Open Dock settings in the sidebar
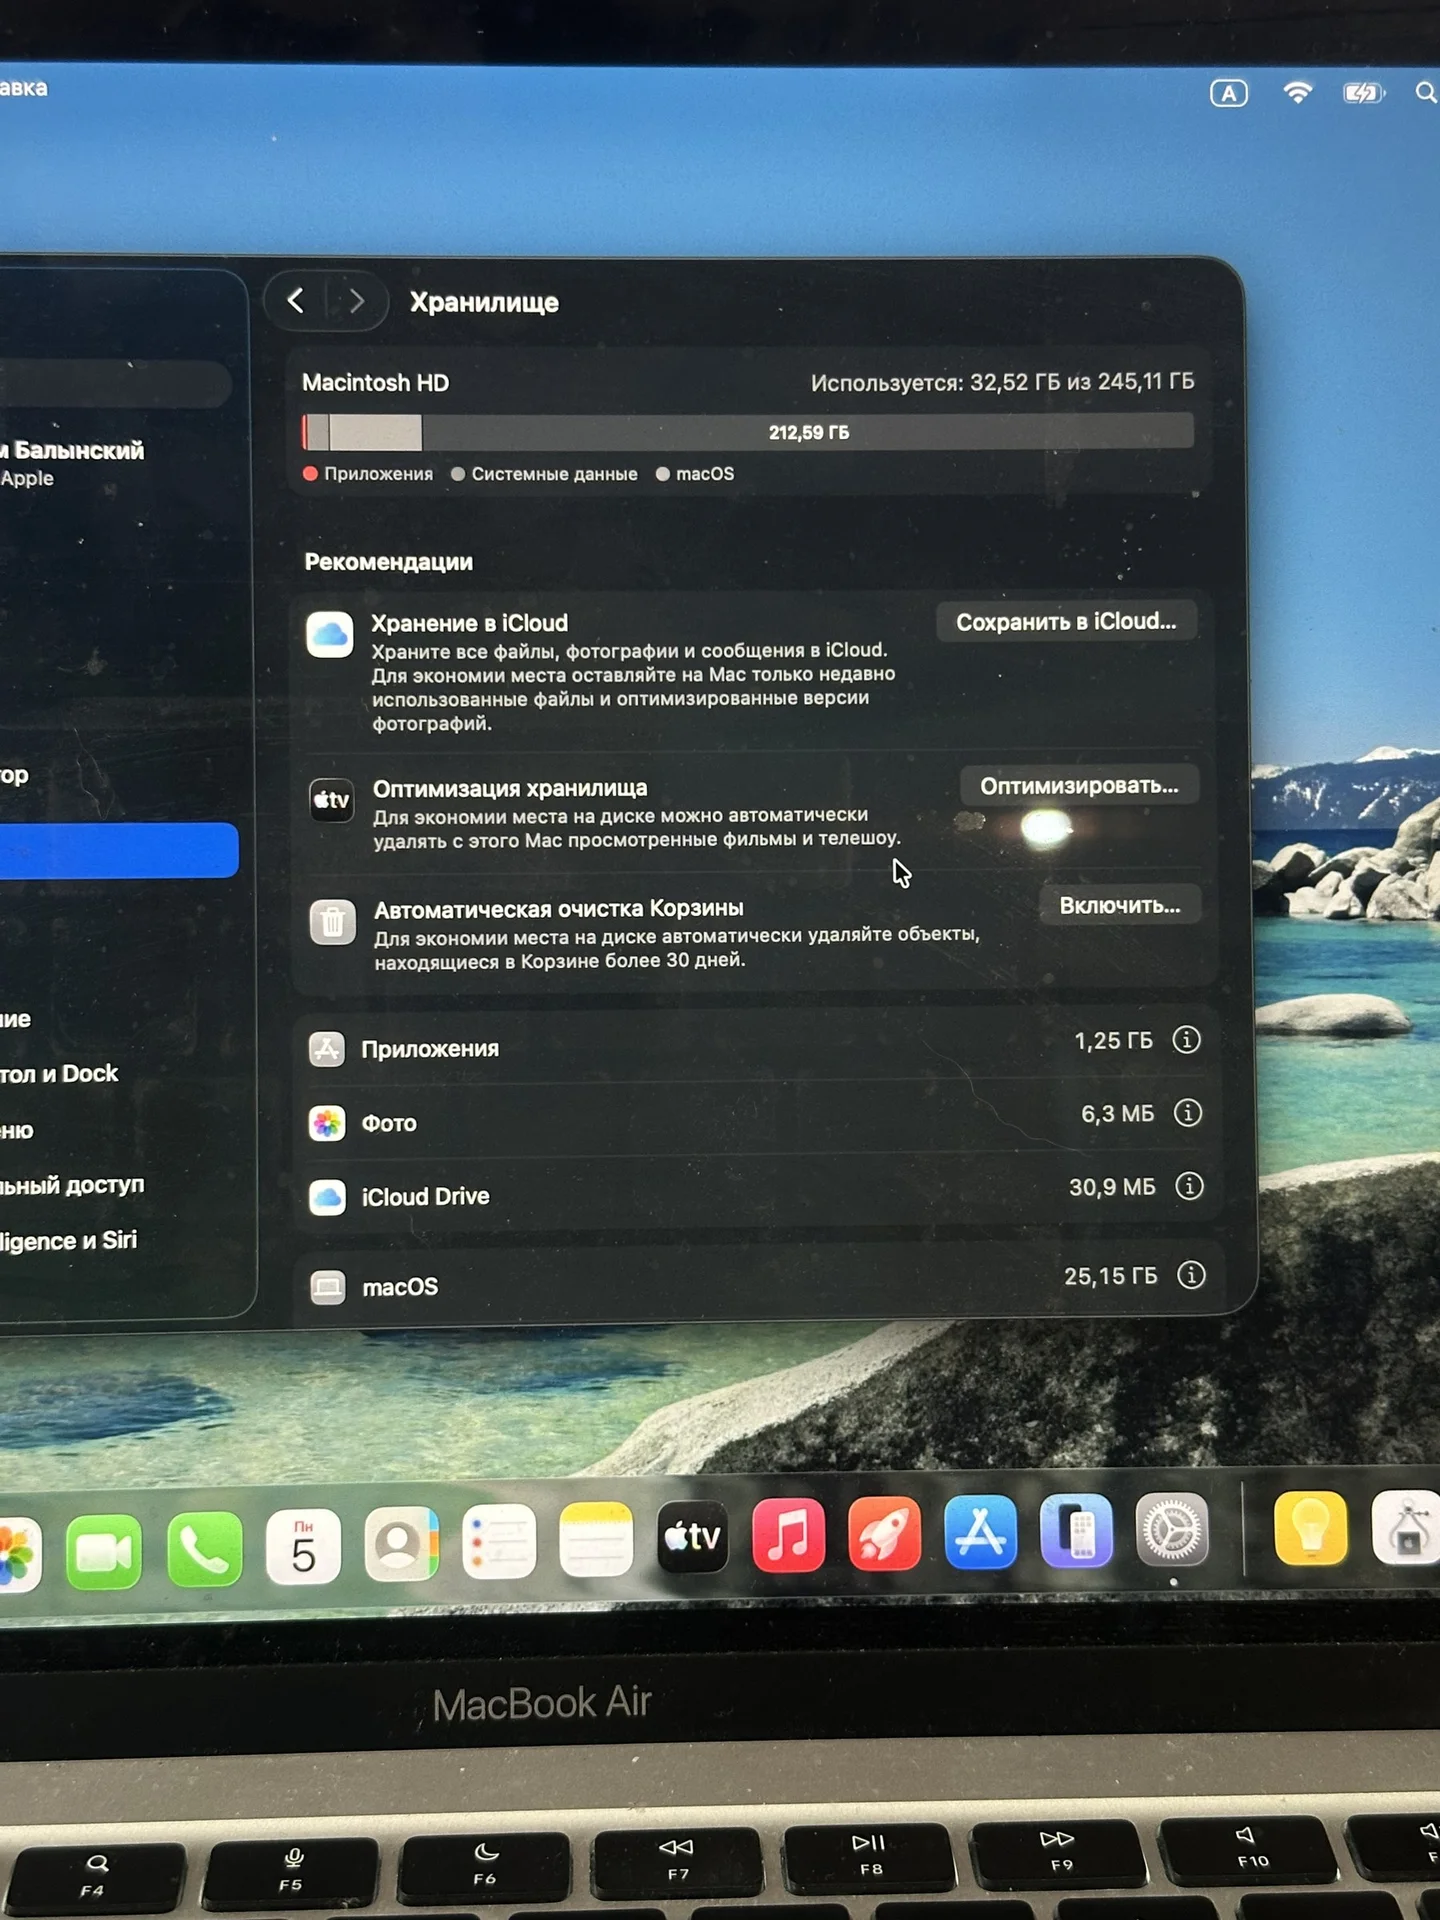 (x=60, y=1074)
